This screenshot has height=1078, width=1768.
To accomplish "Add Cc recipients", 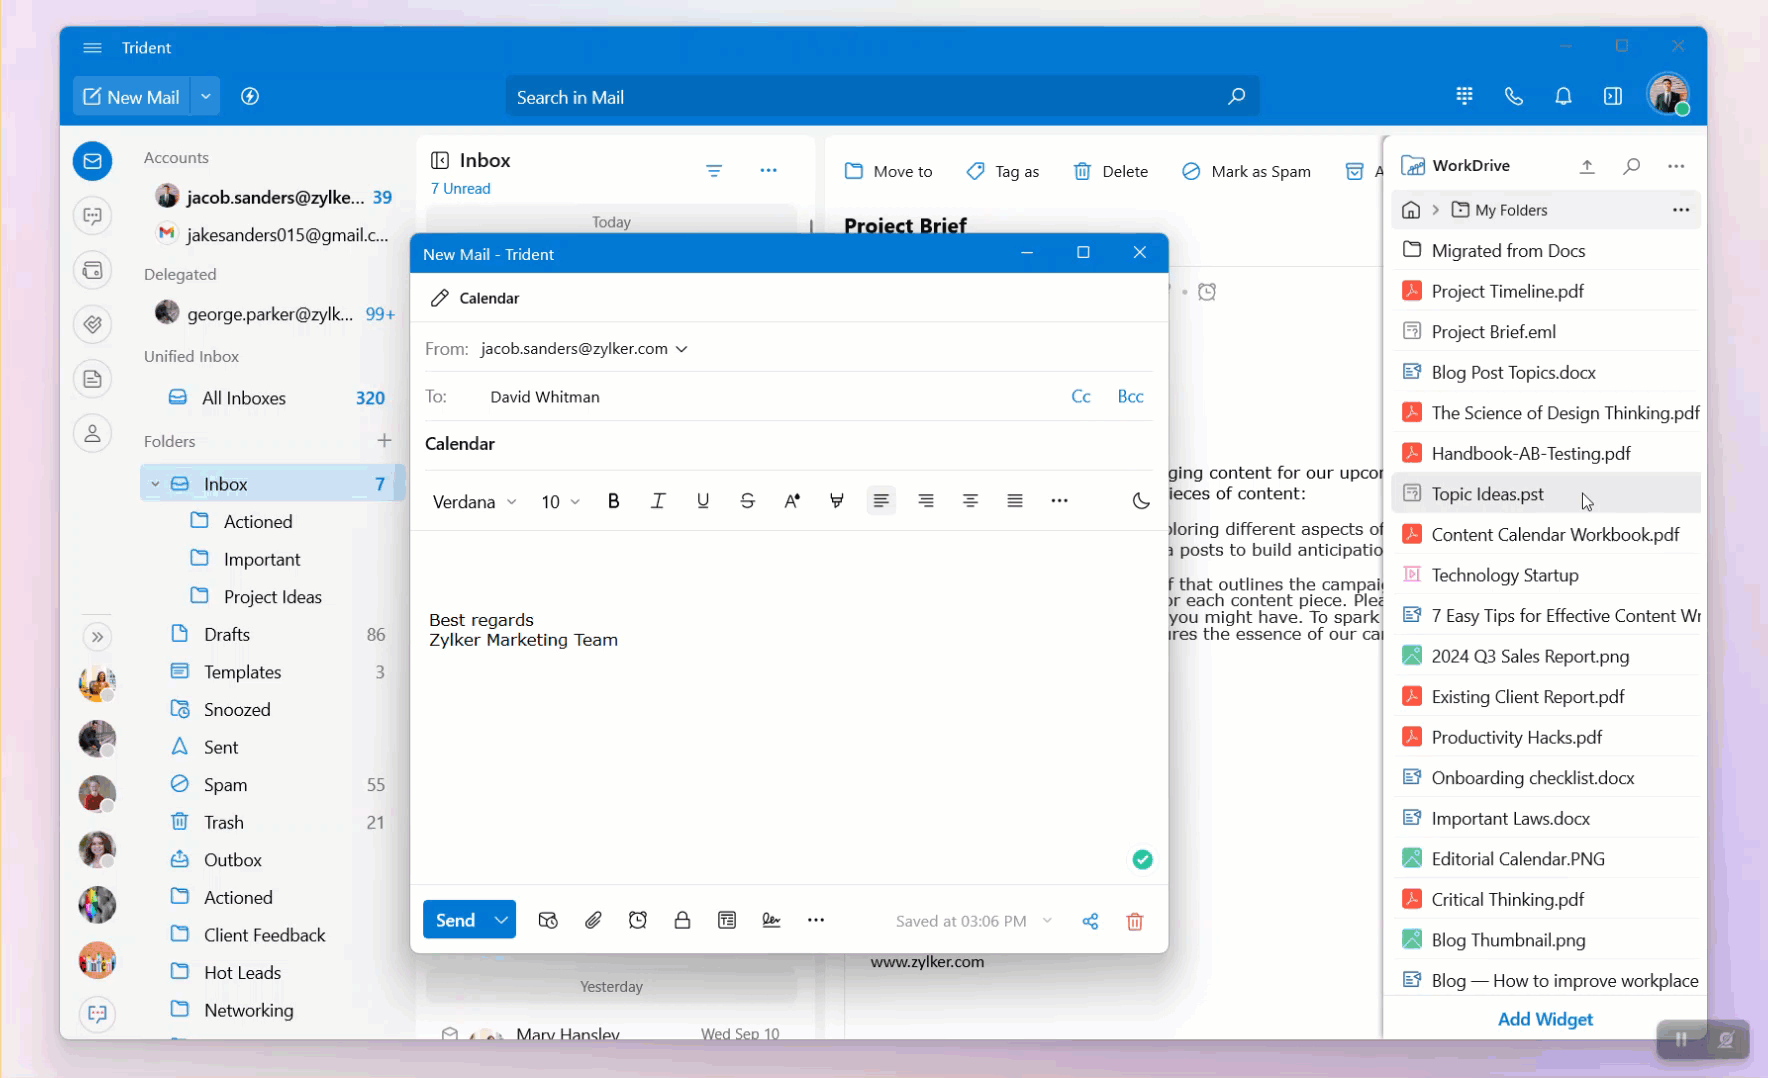I will click(1081, 396).
